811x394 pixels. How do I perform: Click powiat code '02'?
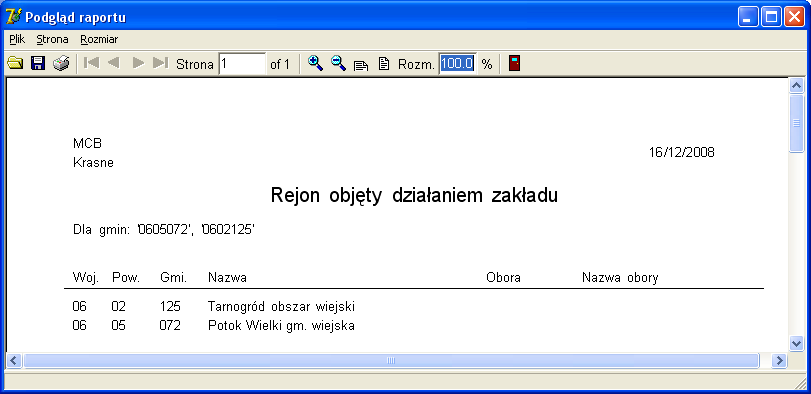118,307
